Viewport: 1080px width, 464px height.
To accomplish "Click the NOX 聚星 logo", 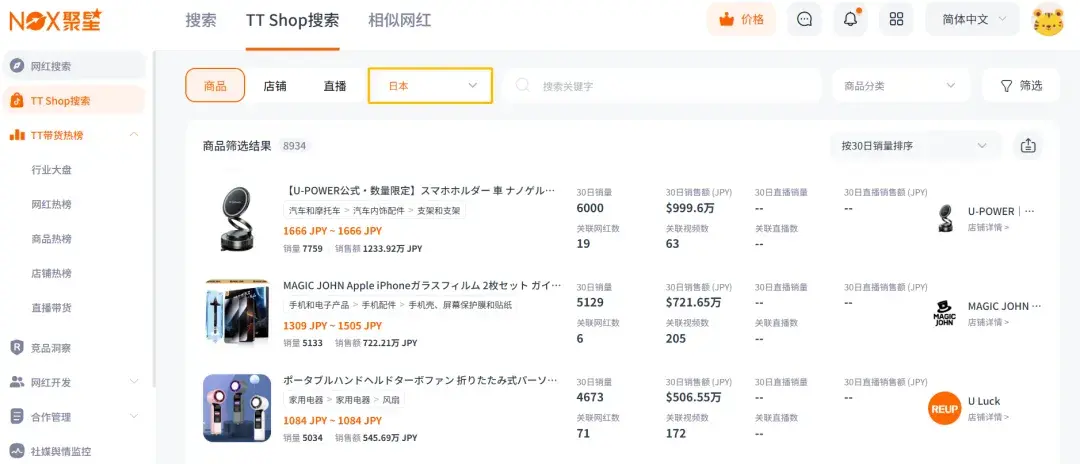I will coord(55,19).
